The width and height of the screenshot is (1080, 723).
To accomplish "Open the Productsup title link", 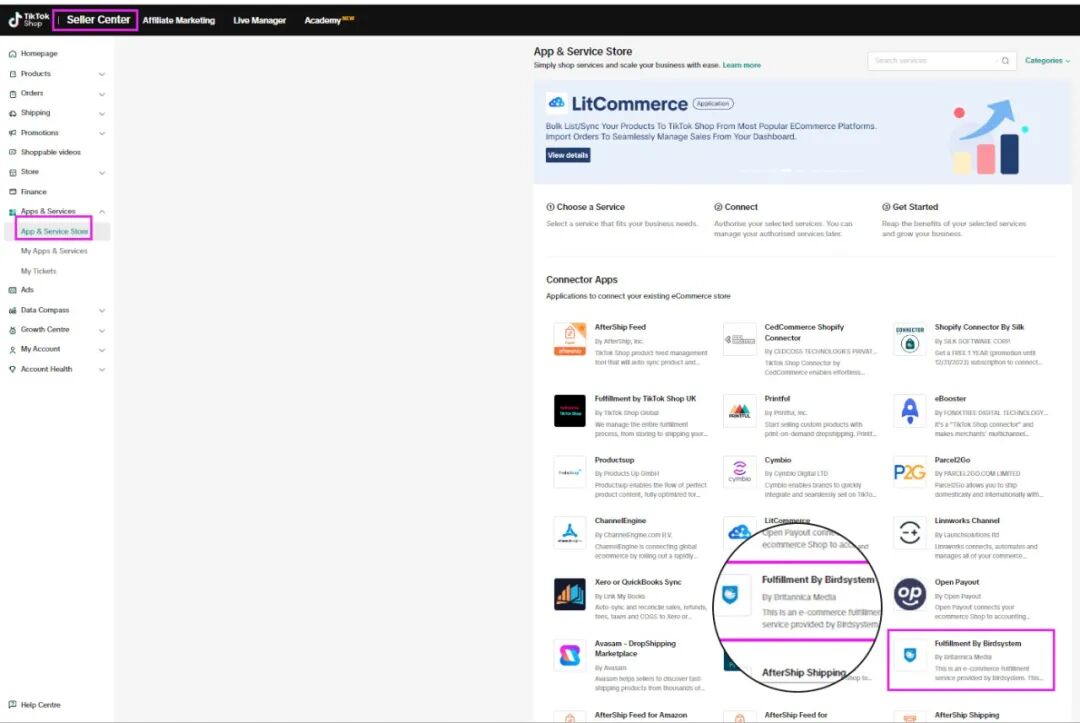I will (x=614, y=460).
